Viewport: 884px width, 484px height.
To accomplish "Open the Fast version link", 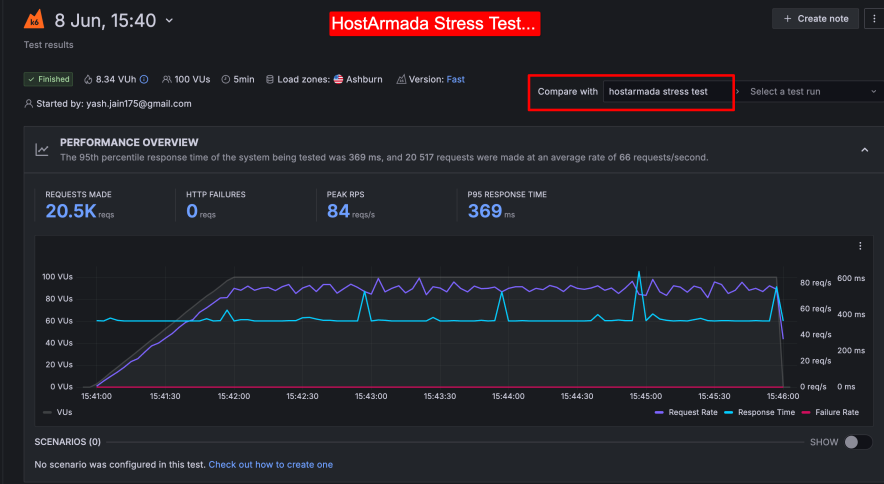I will (x=456, y=80).
